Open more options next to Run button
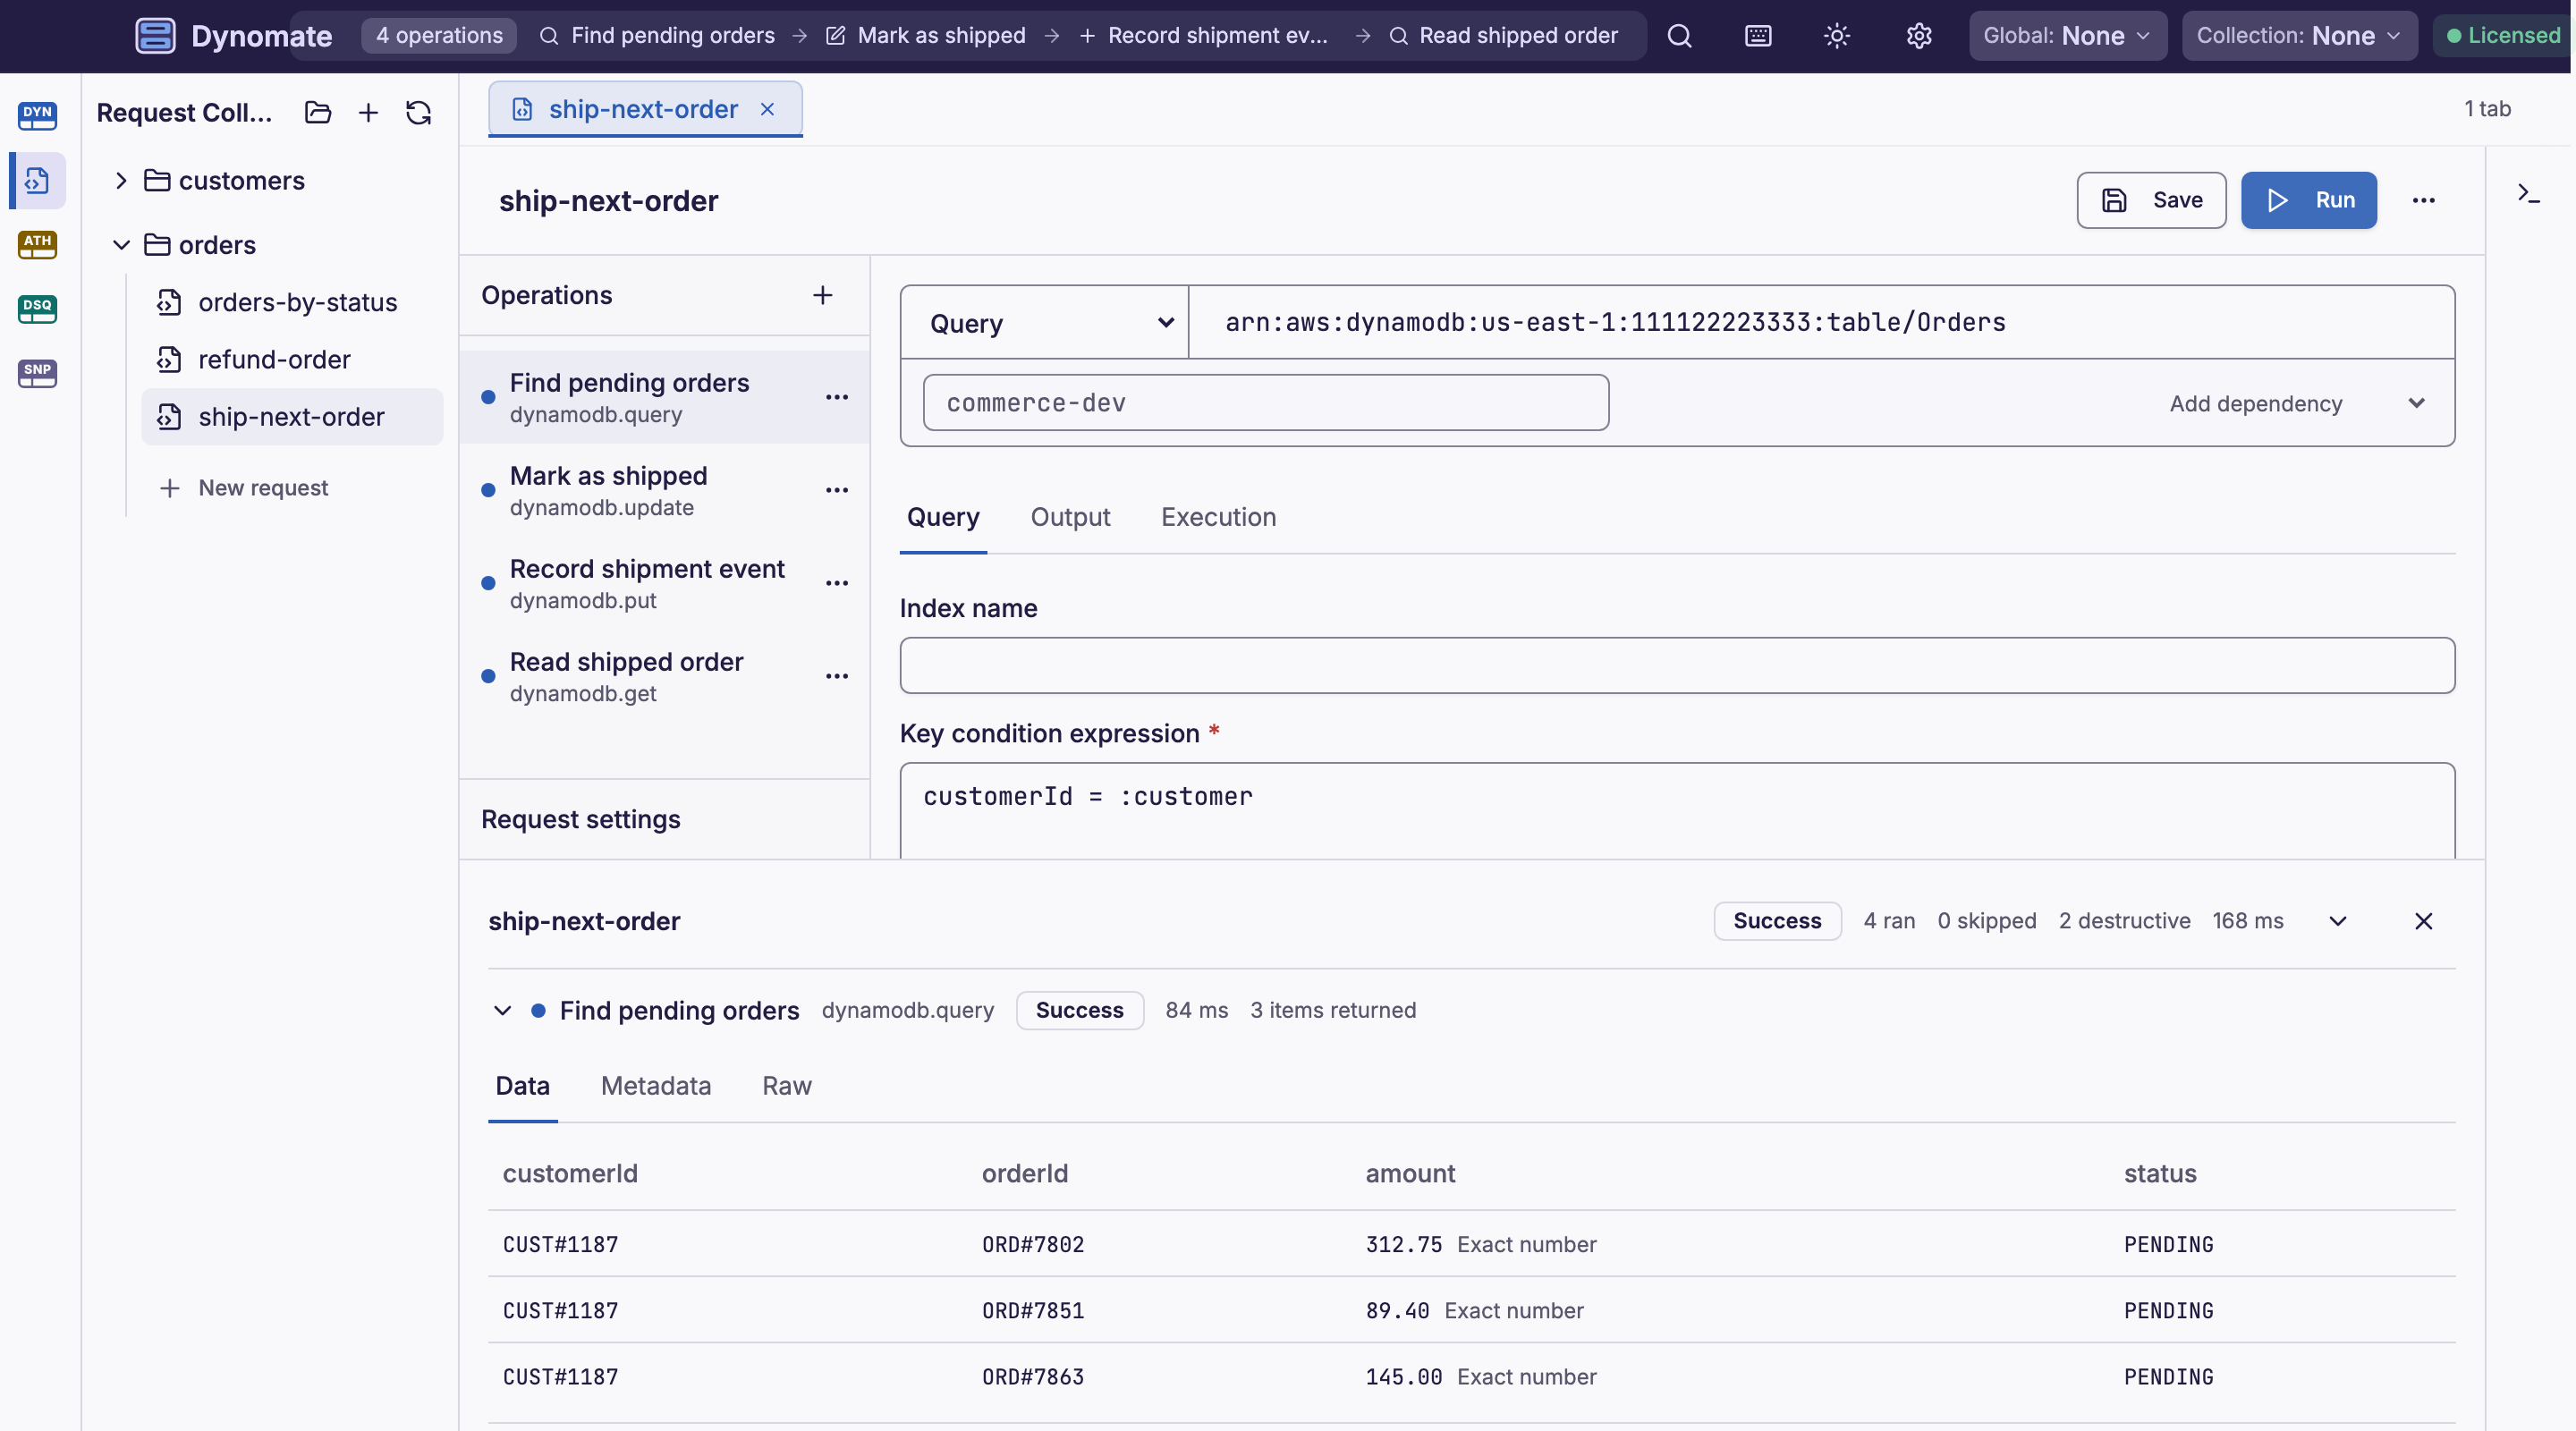The width and height of the screenshot is (2576, 1431). click(2424, 200)
